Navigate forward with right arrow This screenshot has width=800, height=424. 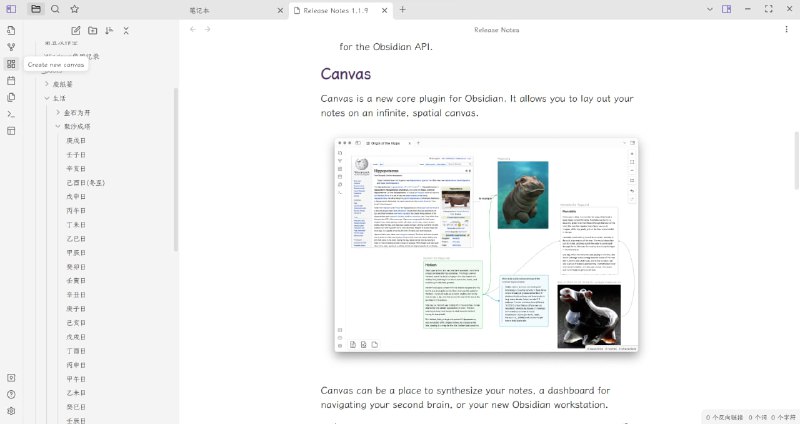[x=207, y=29]
